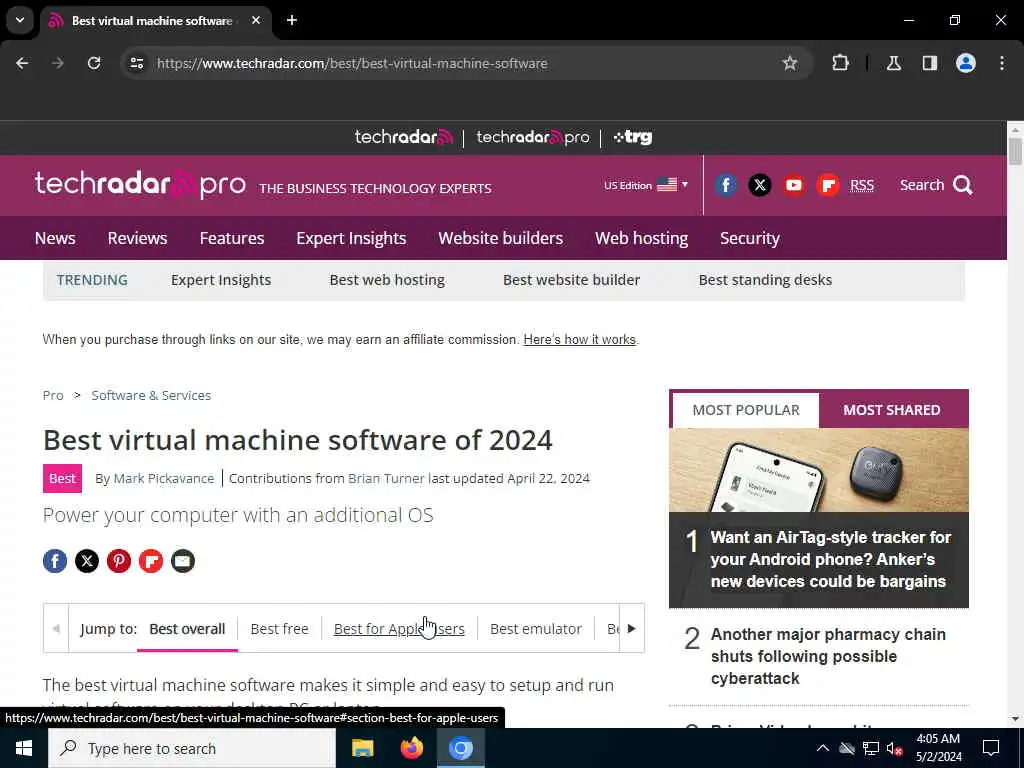Viewport: 1024px width, 768px height.
Task: Open contributor Brian Turner profile
Action: point(386,479)
